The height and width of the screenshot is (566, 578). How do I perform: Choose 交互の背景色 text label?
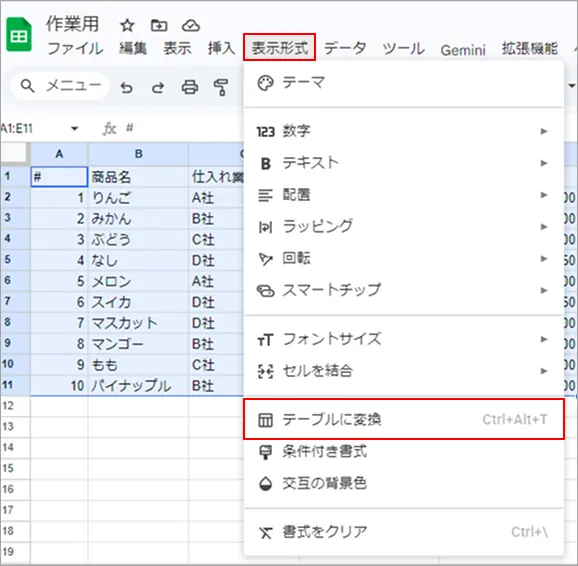click(324, 483)
